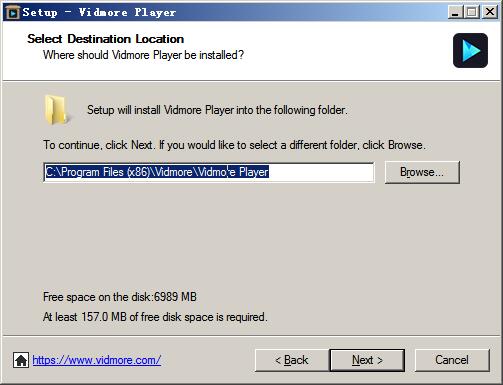Click the 'Setup will install Vidmore Player' message
This screenshot has width=503, height=385.
(217, 110)
